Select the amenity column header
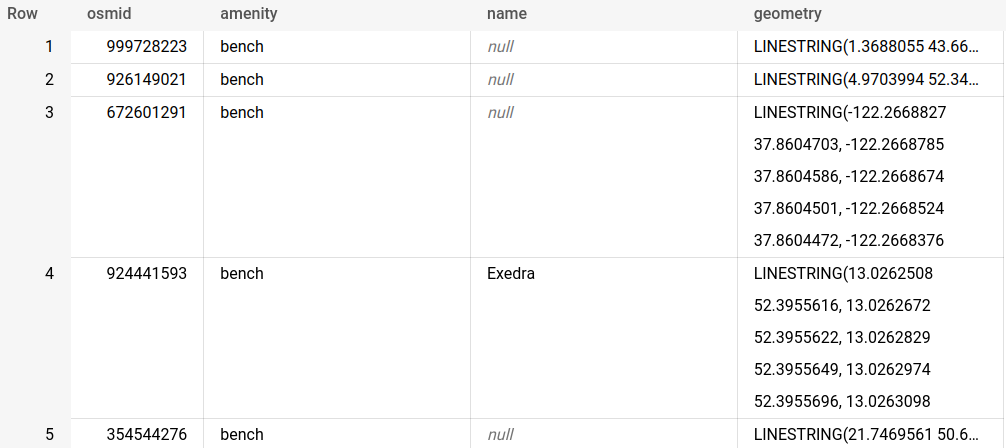Viewport: 1006px width, 448px height. 248,14
